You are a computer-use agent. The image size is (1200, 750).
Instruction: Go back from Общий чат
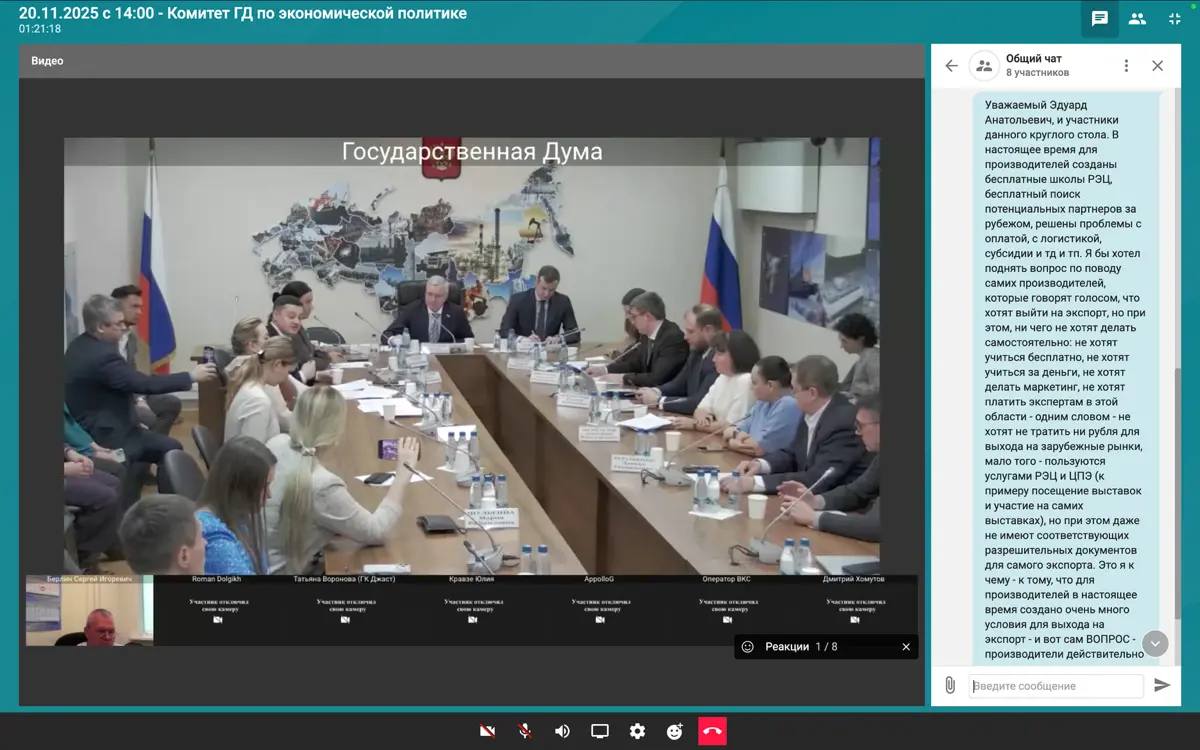coord(951,66)
